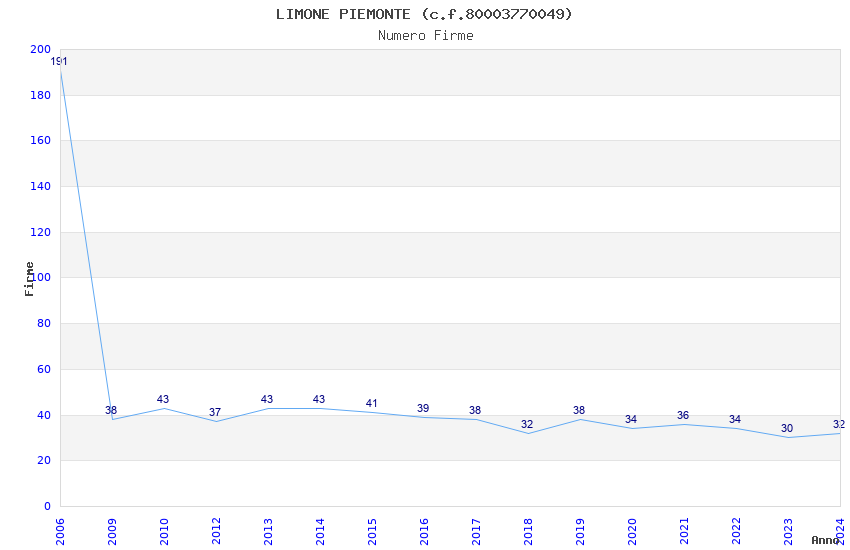850x550 pixels.
Task: Click the 2018 data label 32
Action: pos(527,424)
